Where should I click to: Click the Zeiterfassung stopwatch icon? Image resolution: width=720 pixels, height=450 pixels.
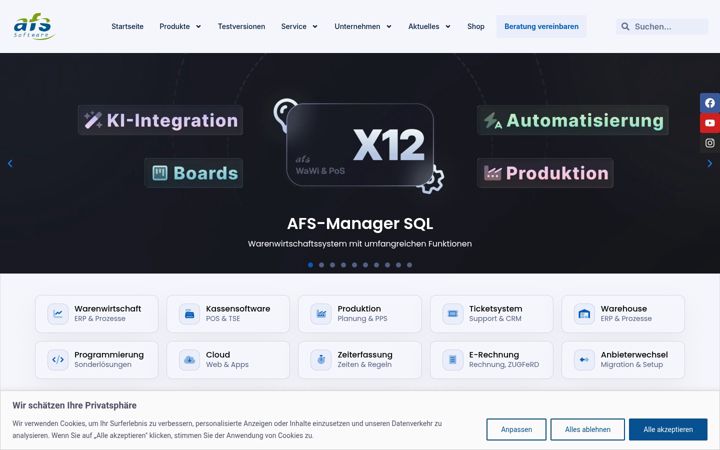[321, 360]
